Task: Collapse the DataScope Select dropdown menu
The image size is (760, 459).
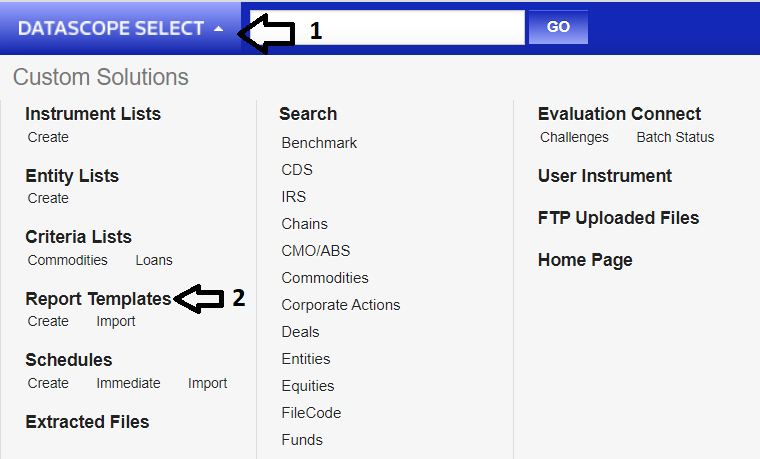Action: tap(120, 28)
